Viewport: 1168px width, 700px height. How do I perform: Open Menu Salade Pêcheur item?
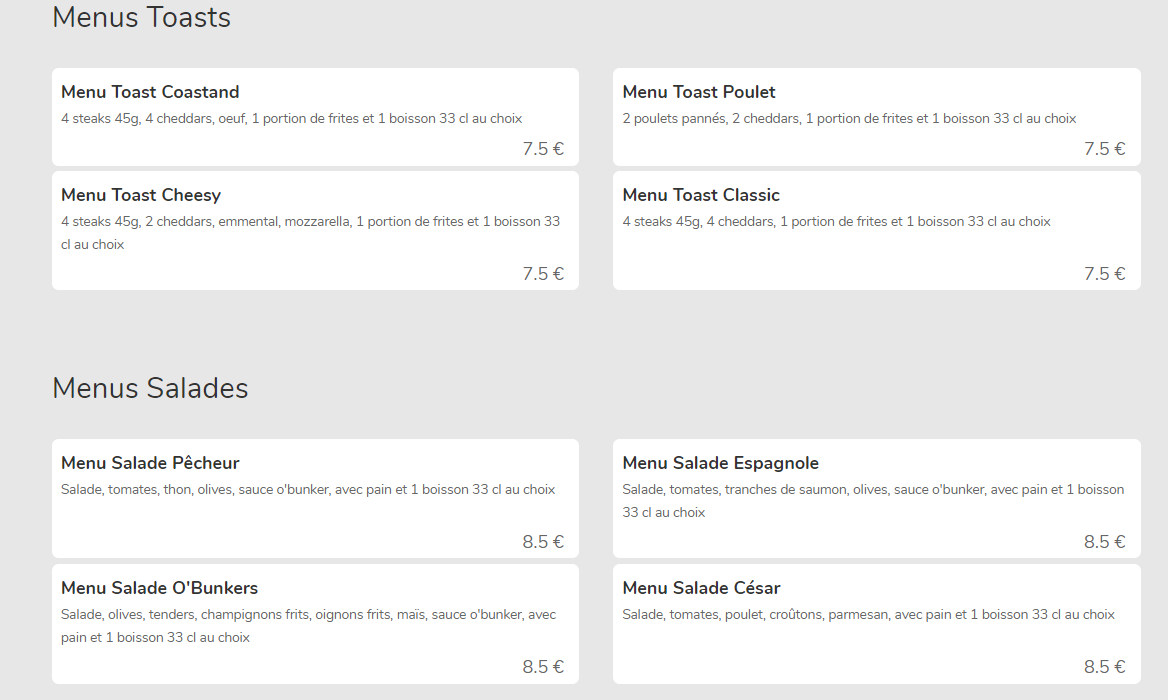point(315,498)
